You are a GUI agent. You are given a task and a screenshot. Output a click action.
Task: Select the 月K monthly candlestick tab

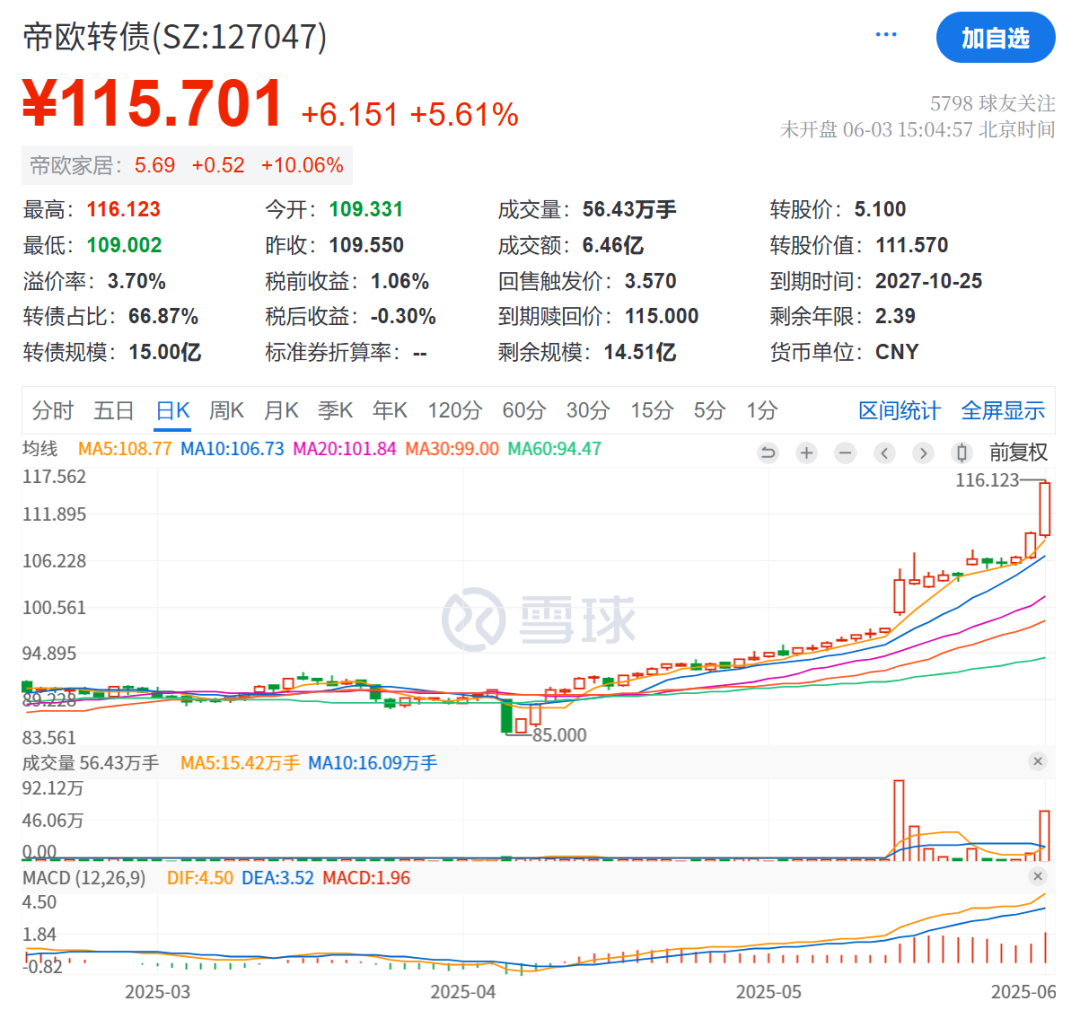281,411
